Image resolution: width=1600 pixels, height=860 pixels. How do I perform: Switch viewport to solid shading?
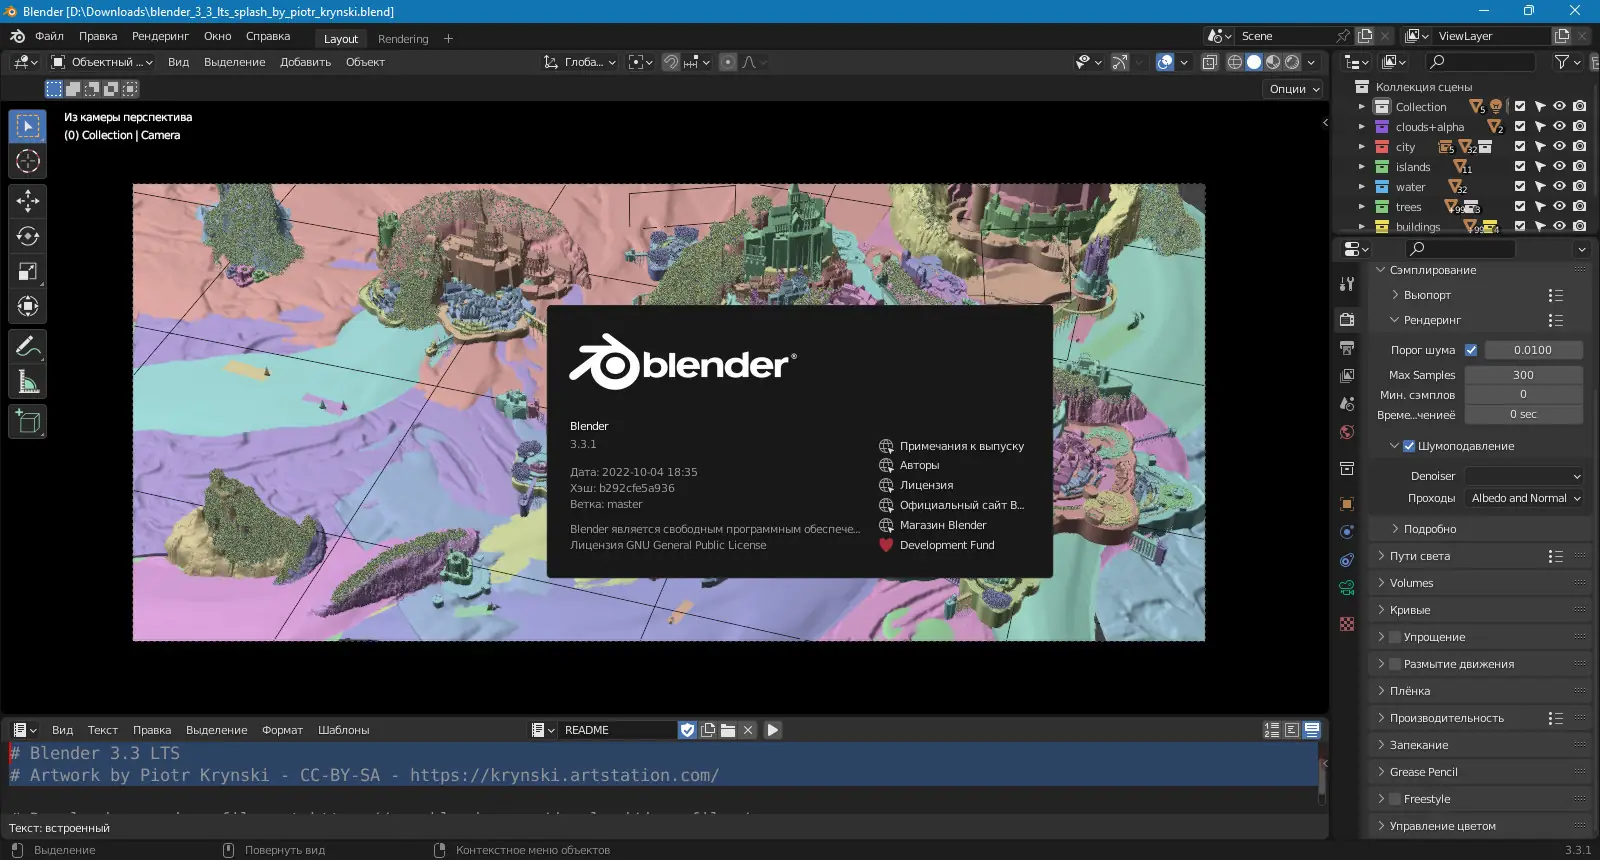(x=1254, y=62)
